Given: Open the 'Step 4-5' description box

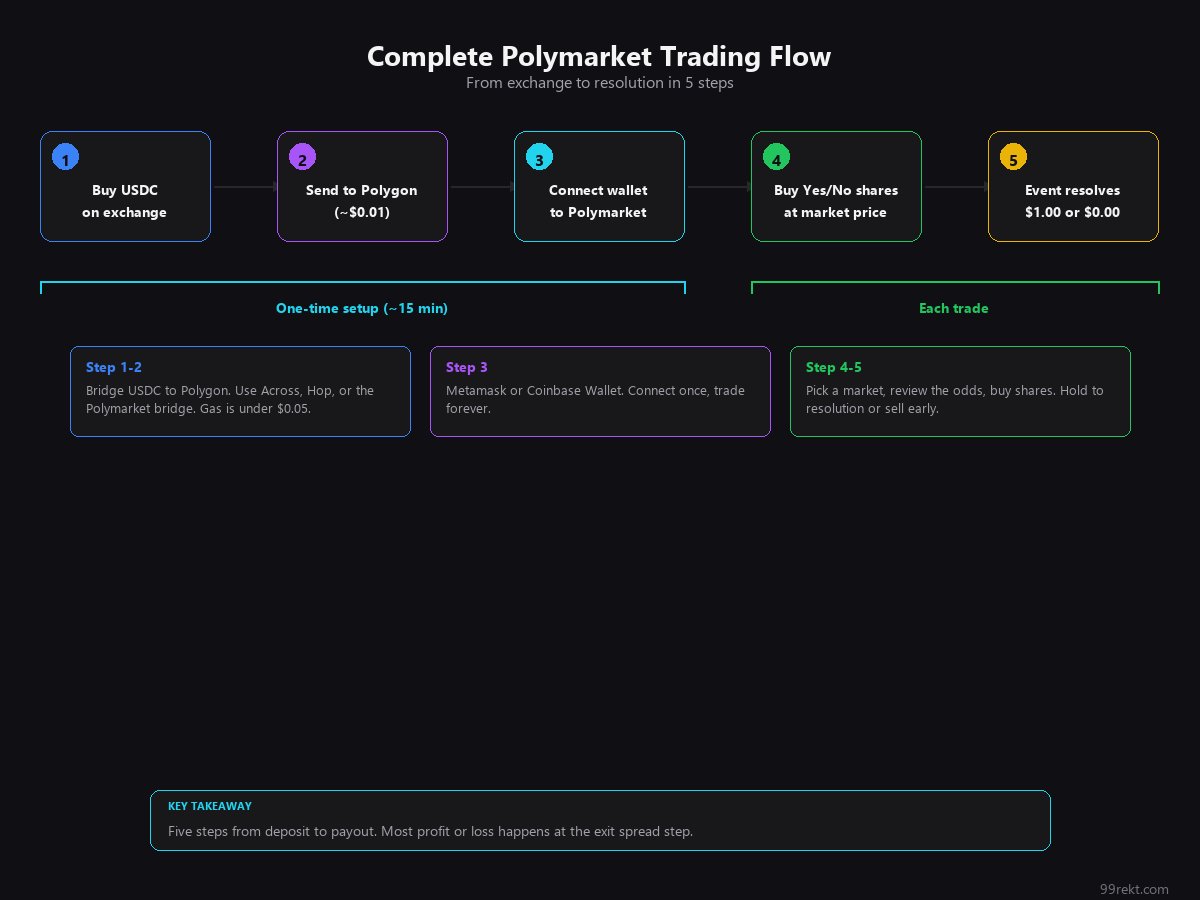Looking at the screenshot, I should tap(960, 391).
